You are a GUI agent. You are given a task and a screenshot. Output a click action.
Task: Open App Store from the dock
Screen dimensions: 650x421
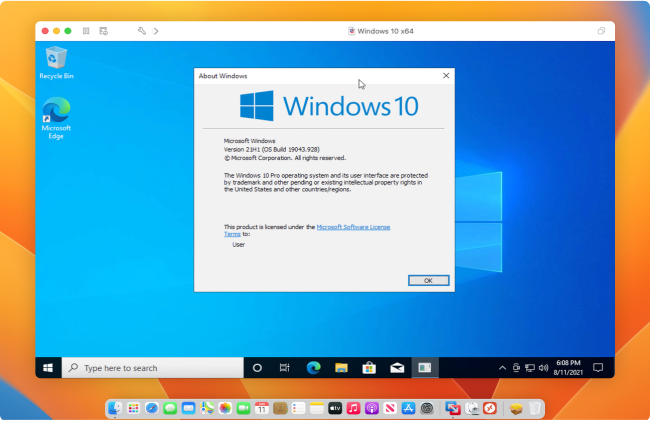tap(408, 409)
